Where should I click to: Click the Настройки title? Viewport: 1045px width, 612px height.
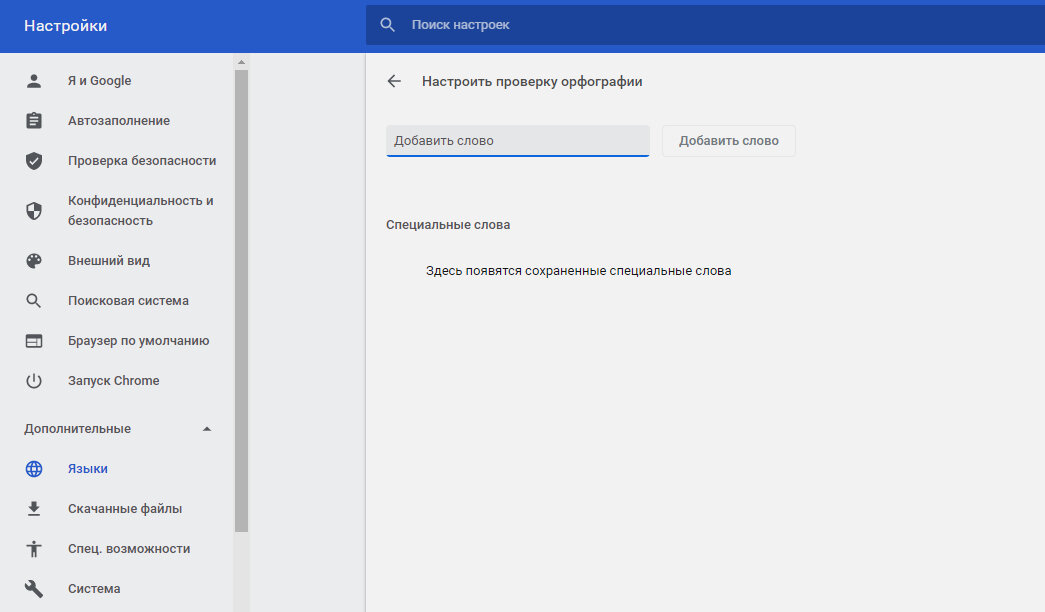pos(65,25)
